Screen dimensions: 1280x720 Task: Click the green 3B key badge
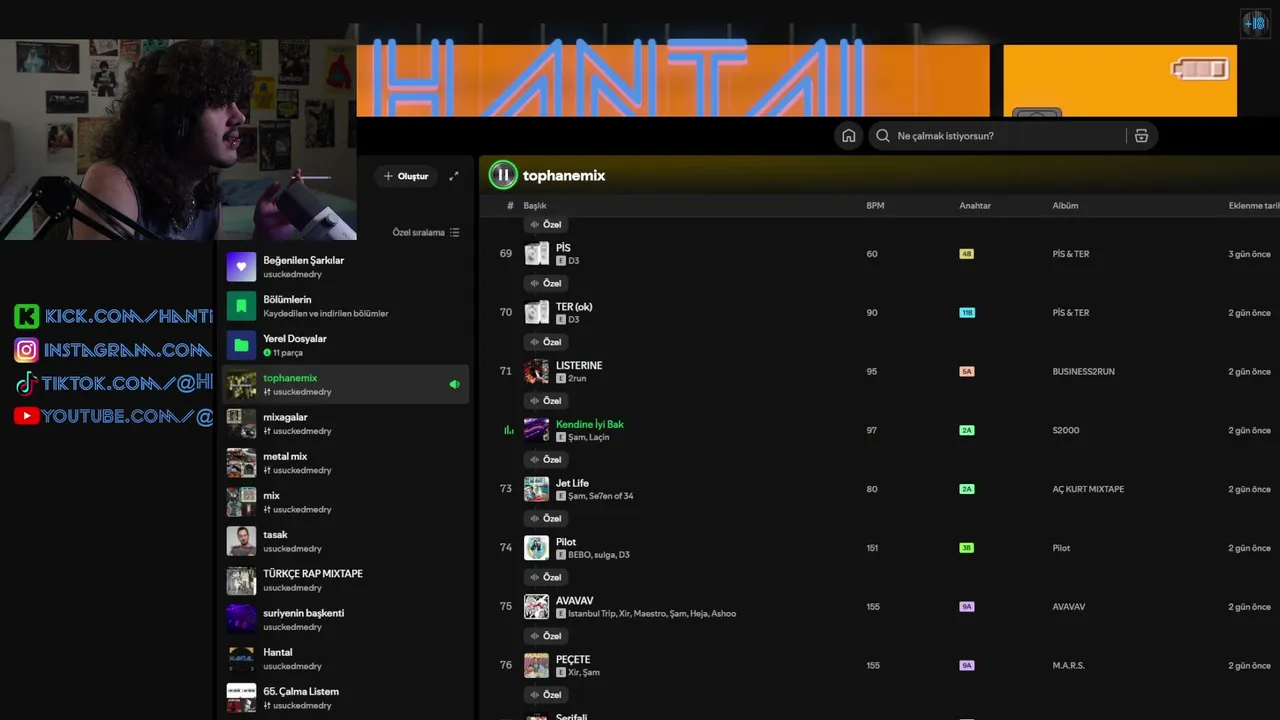(966, 548)
